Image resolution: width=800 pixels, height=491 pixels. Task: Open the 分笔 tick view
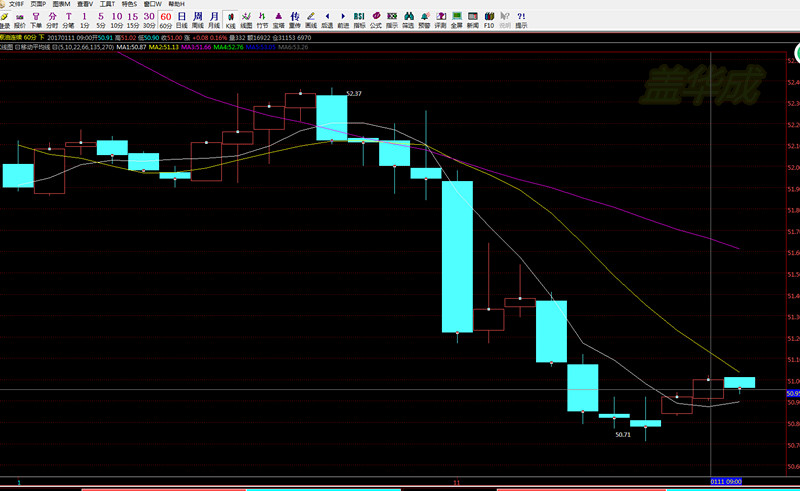[68, 20]
